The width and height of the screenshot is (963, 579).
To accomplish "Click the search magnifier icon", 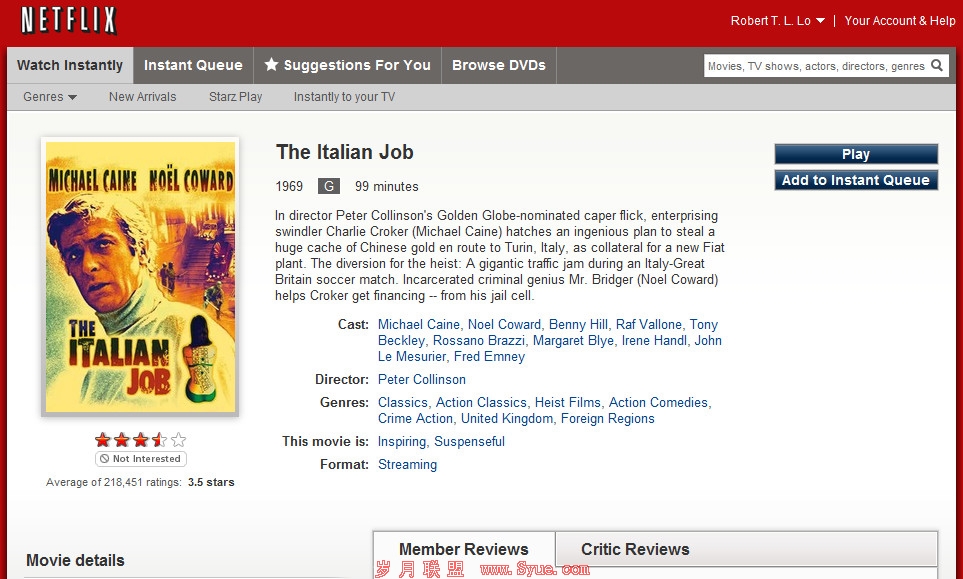I will coord(937,65).
